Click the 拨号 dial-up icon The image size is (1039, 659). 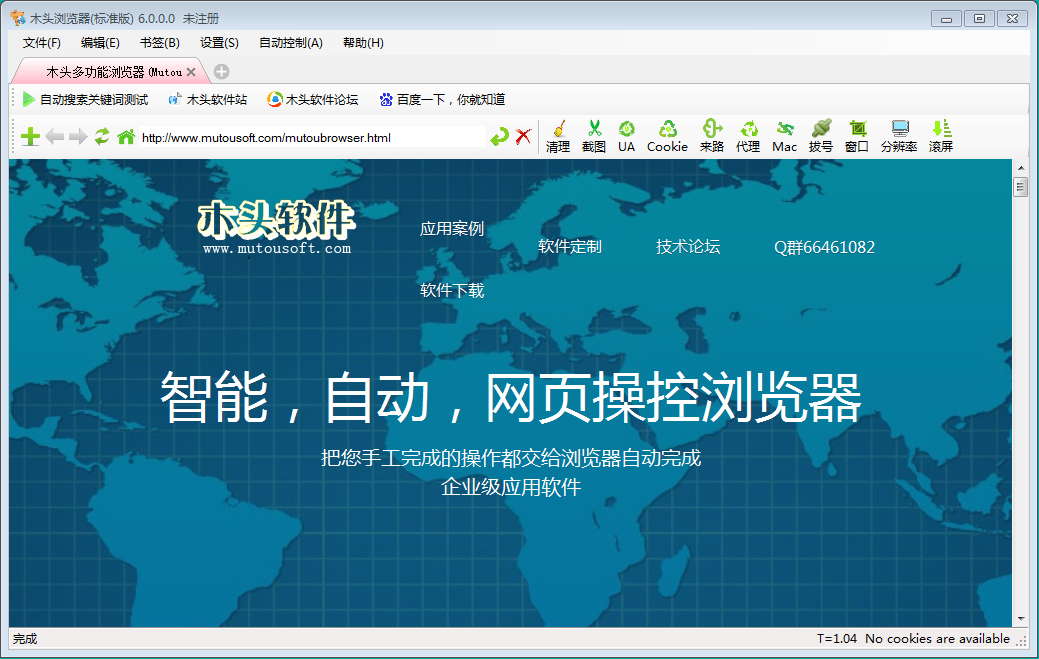pyautogui.click(x=821, y=136)
